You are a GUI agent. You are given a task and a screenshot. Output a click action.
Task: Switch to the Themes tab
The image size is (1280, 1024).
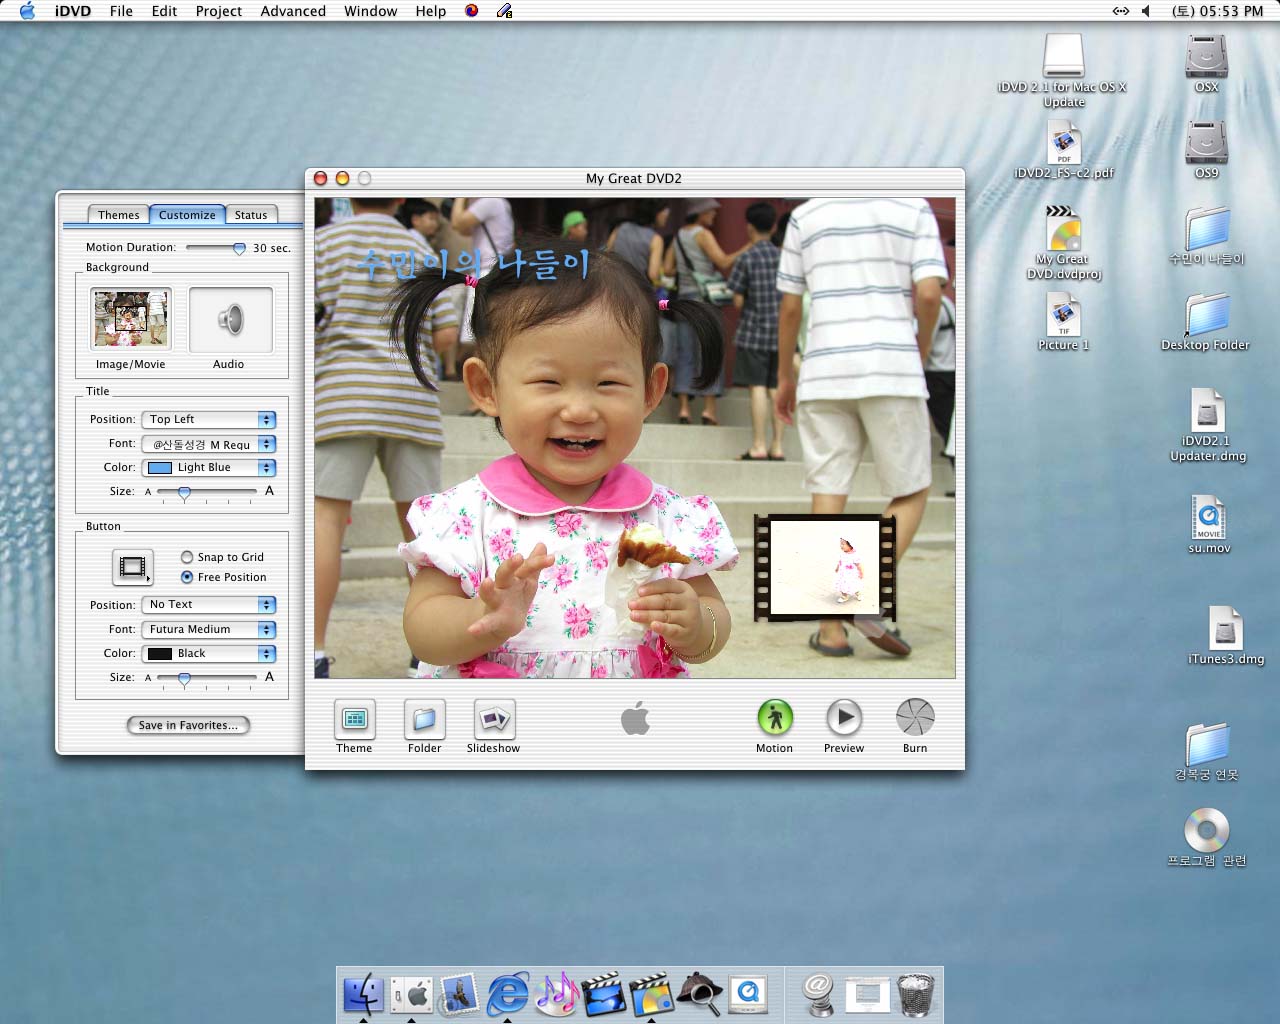point(118,215)
